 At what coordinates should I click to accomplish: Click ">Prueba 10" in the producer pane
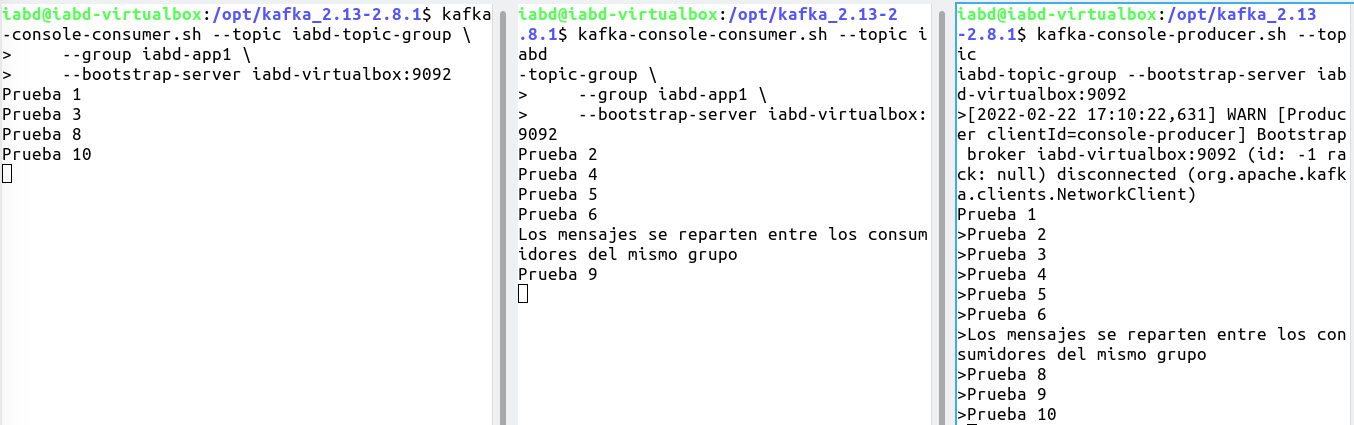click(x=1006, y=414)
